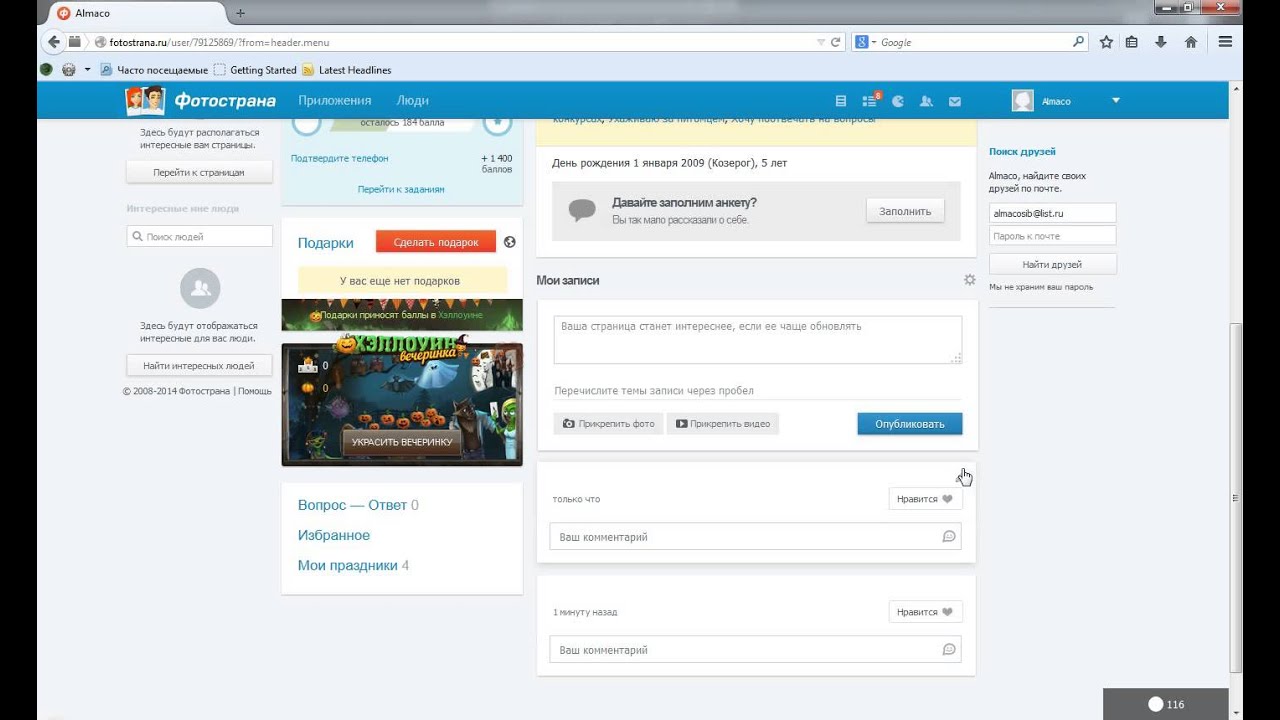Screen dimensions: 1280x720
Task: Click the new post text area
Action: coord(758,340)
